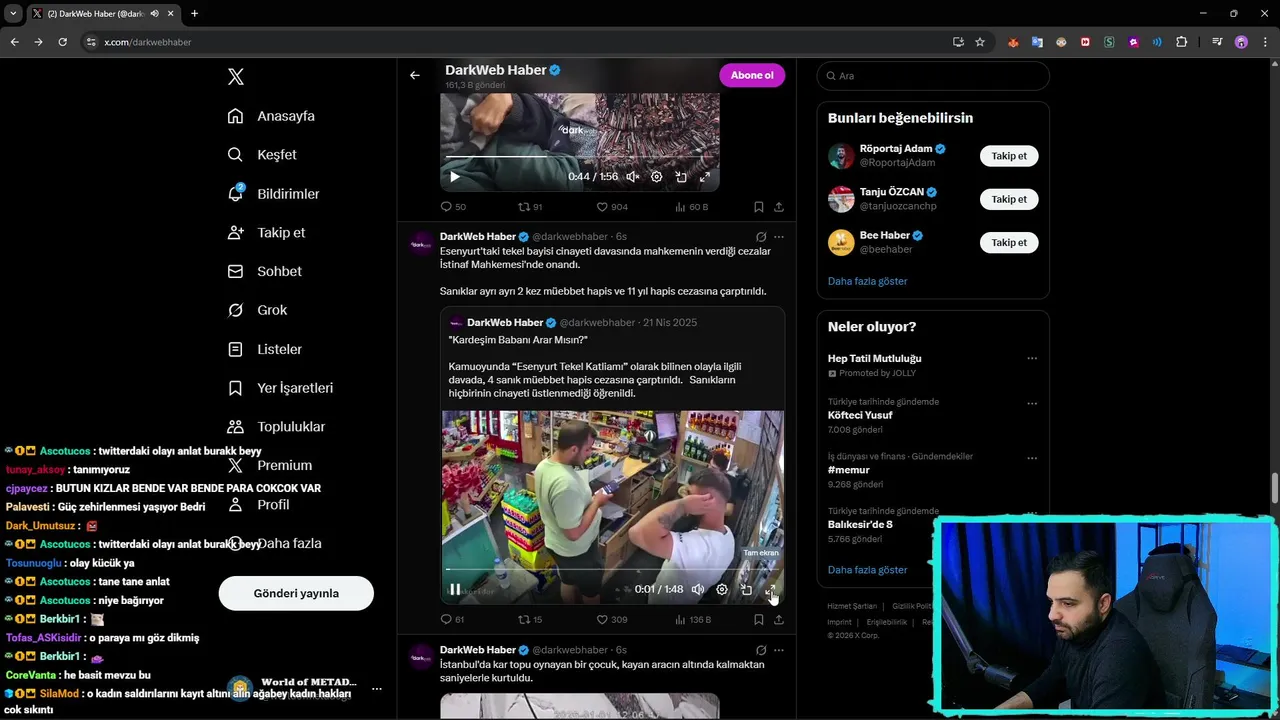Follow Bee Haber with Takip et
The height and width of the screenshot is (720, 1280).
[x=1009, y=242]
